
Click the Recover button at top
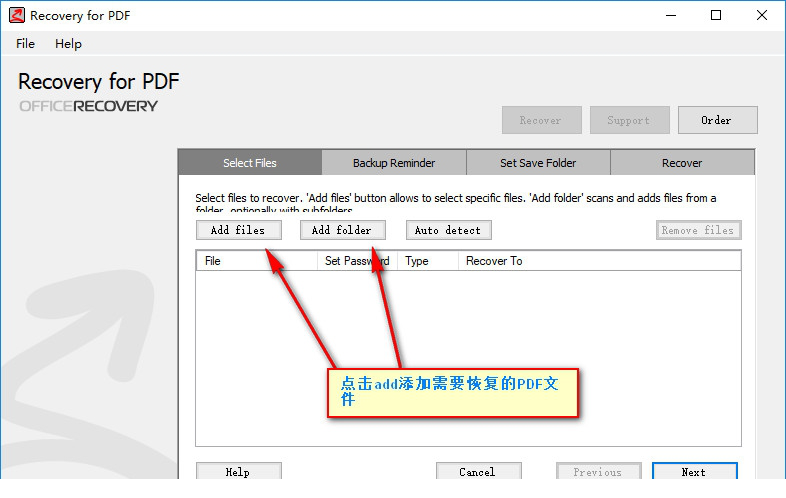(x=541, y=120)
